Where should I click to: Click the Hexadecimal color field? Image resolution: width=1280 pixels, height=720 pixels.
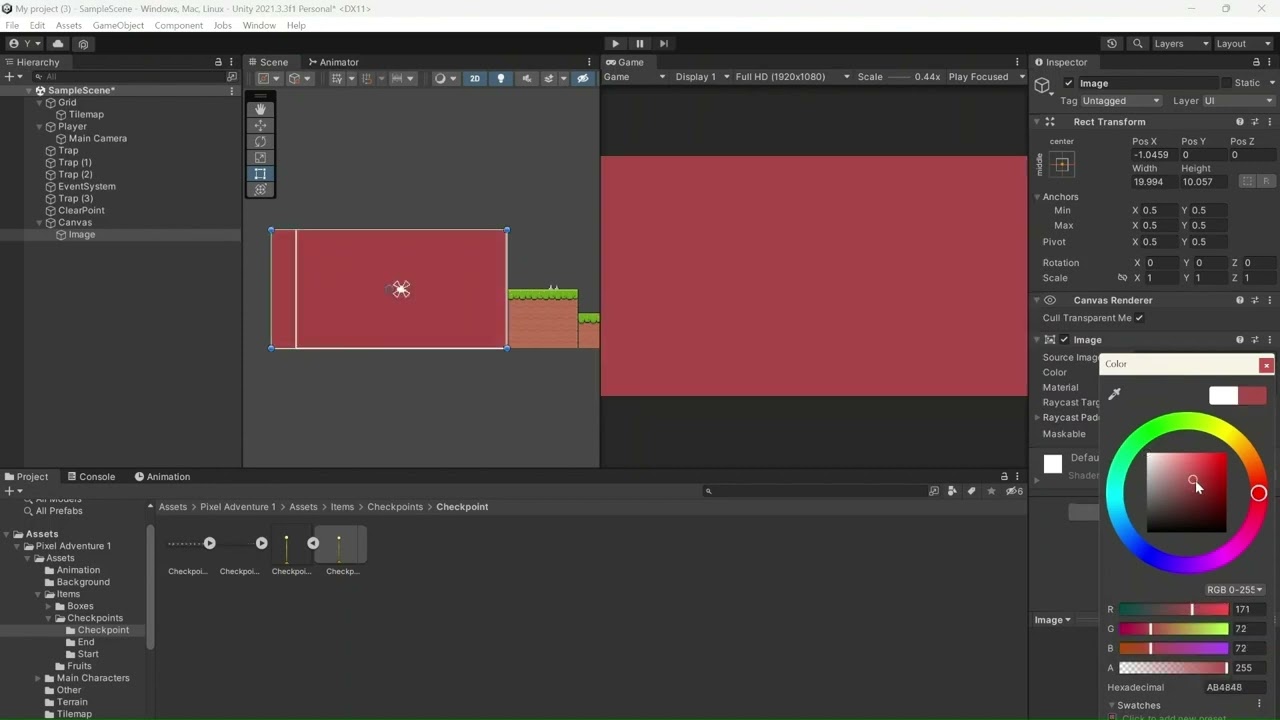coord(1236,688)
